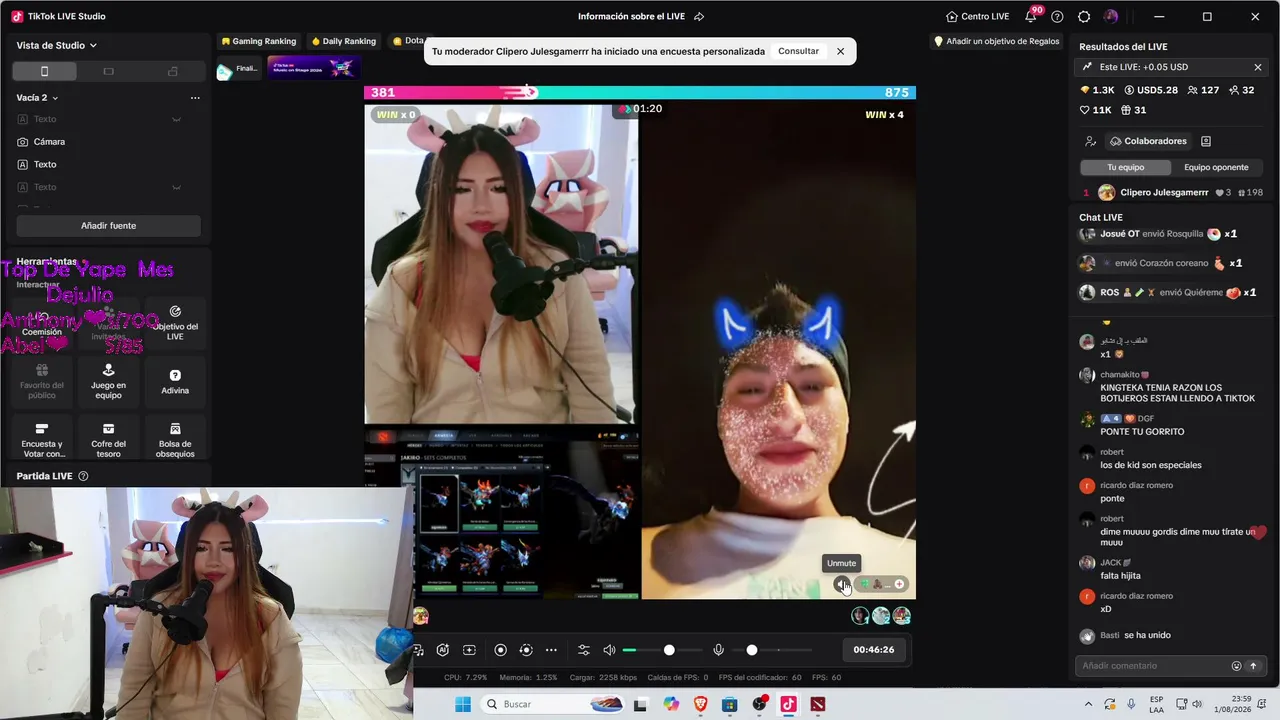Open the Partida LIVE help icon

pyautogui.click(x=83, y=476)
